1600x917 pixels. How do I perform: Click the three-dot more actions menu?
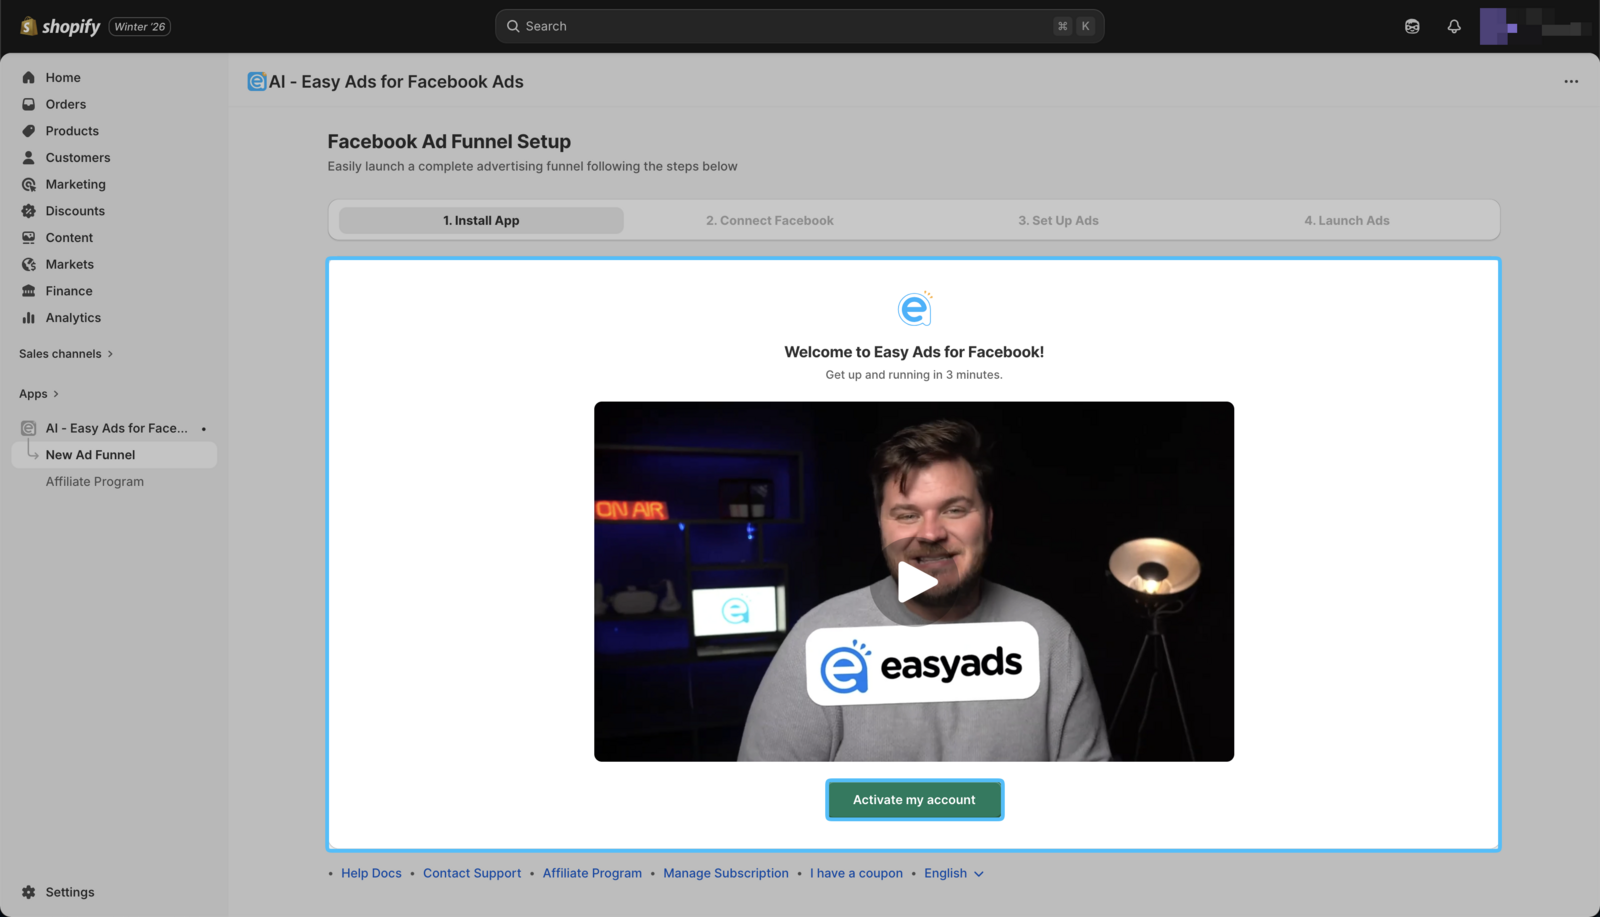[1571, 82]
